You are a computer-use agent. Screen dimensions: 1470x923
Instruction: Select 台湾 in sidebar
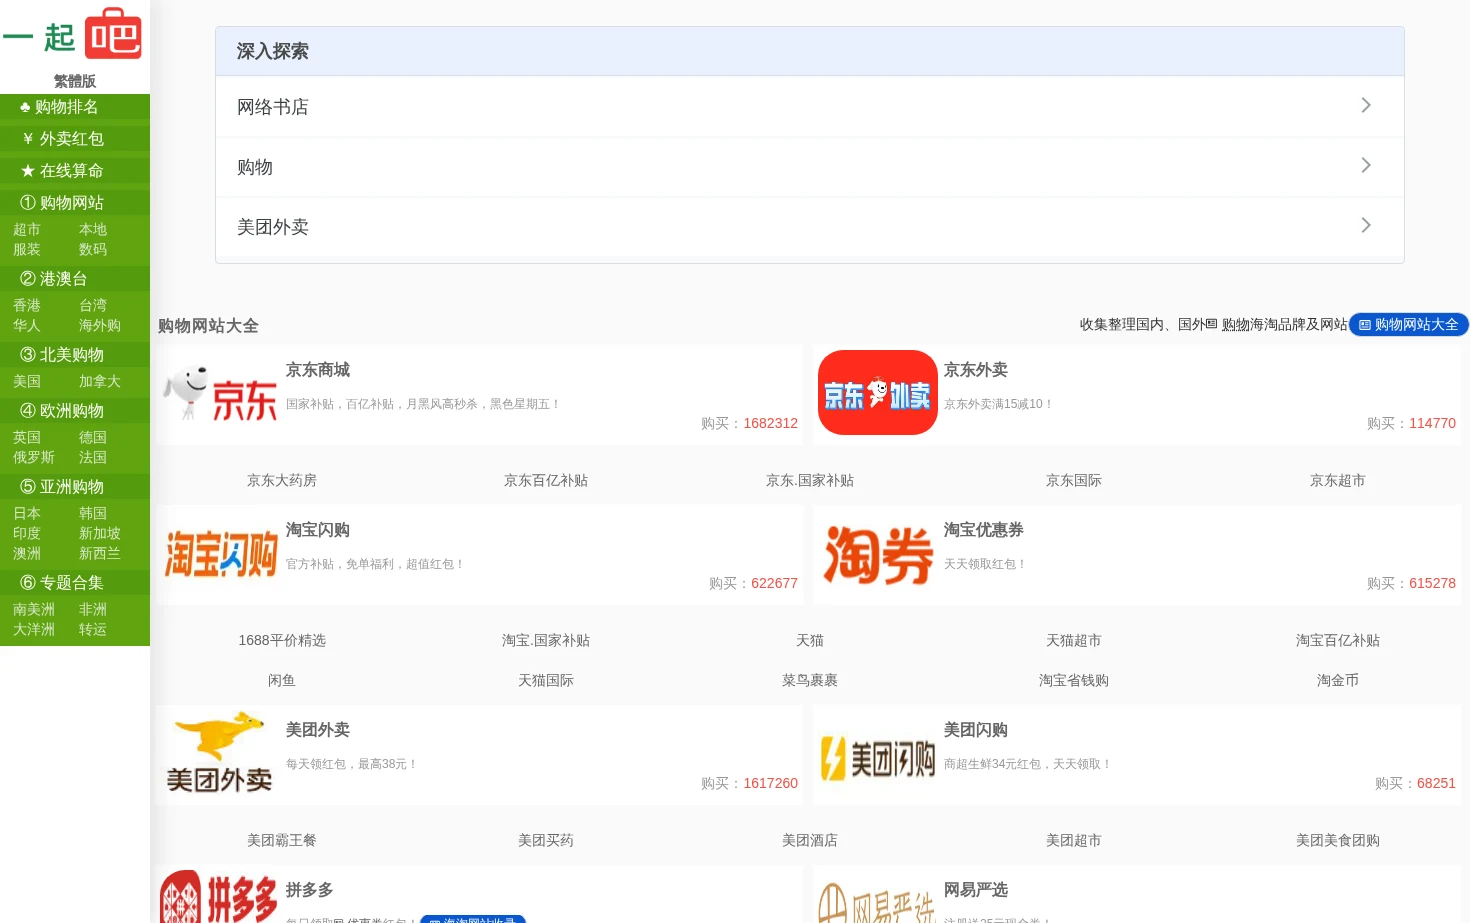point(93,306)
